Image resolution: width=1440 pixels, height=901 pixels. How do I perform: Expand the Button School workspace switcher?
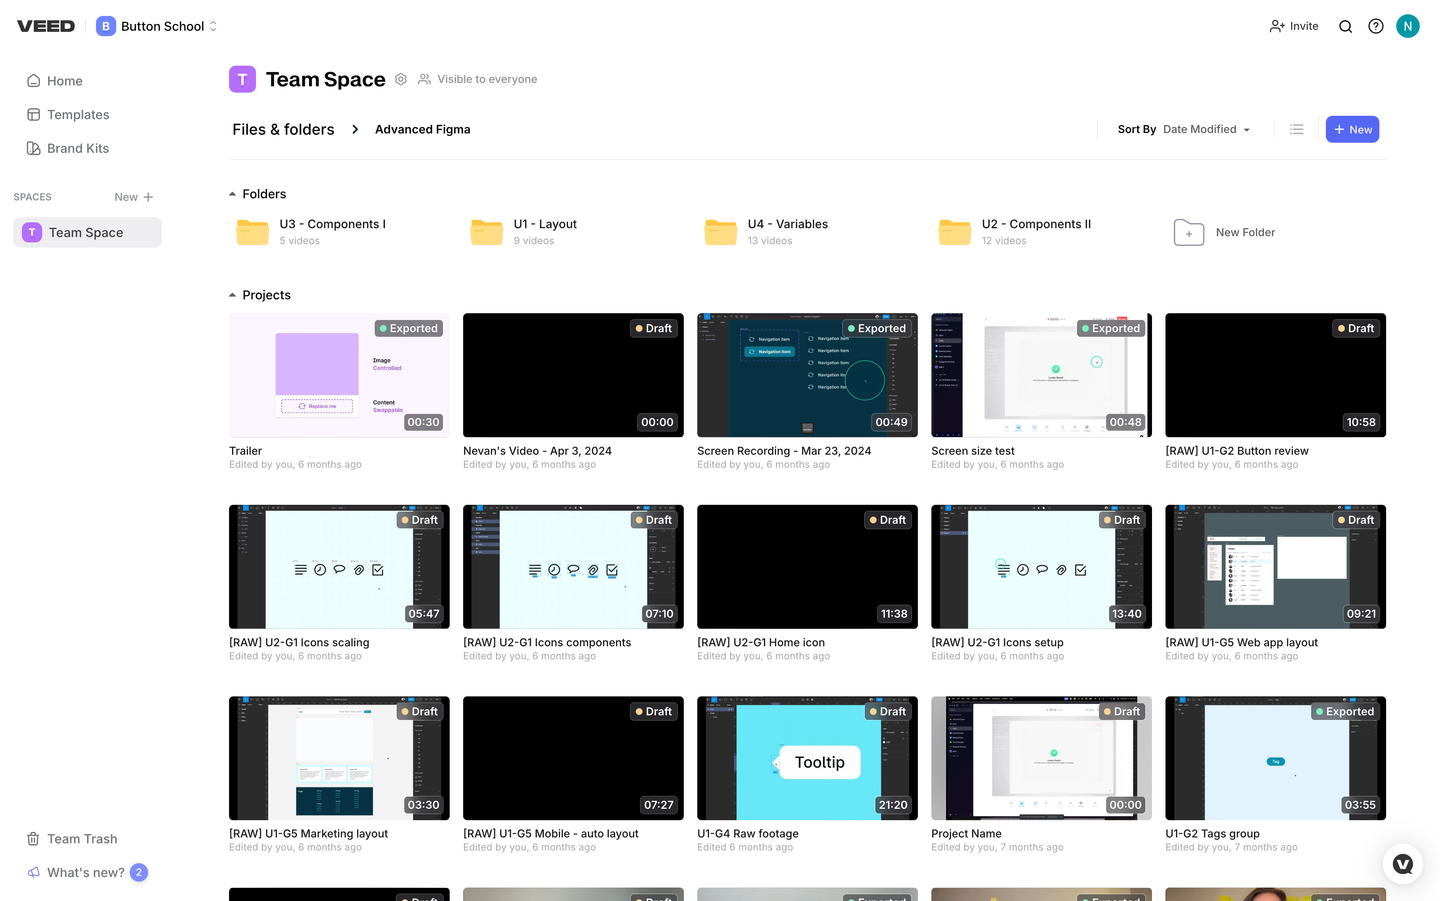coord(157,26)
